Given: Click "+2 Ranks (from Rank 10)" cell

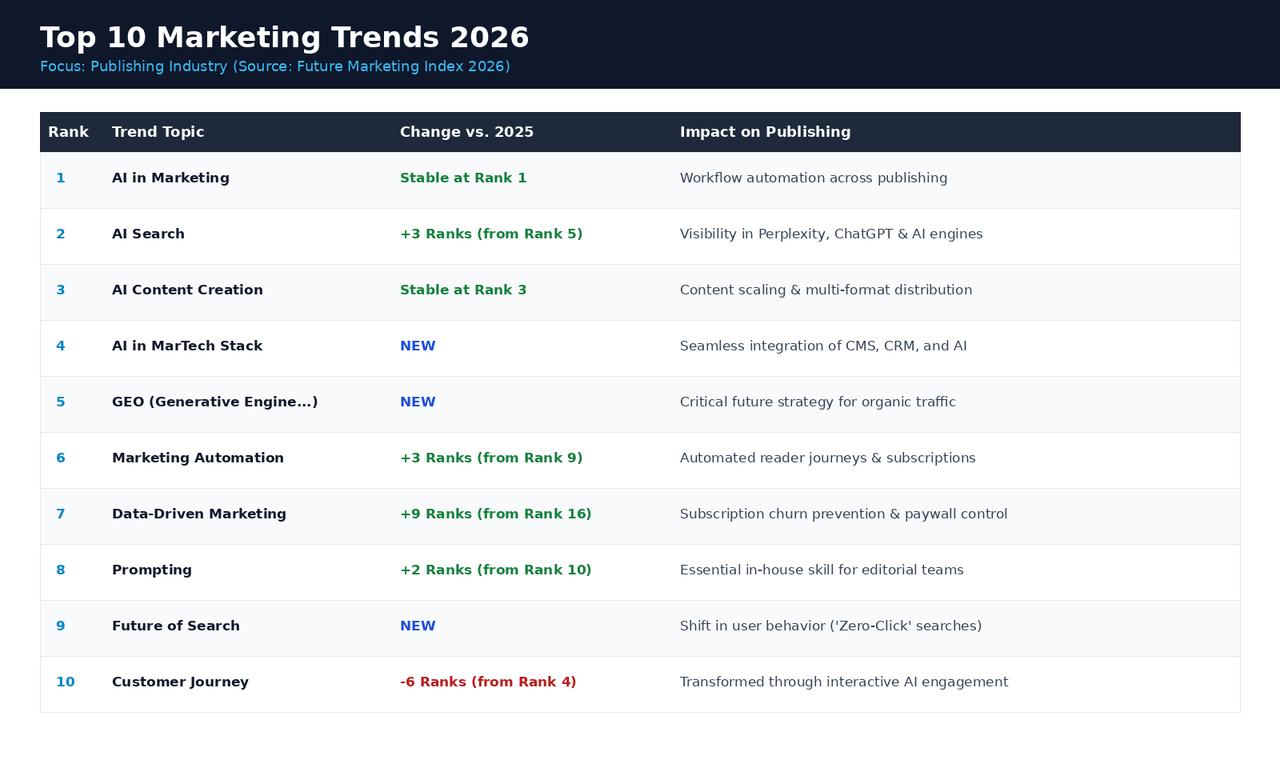Looking at the screenshot, I should [x=496, y=570].
